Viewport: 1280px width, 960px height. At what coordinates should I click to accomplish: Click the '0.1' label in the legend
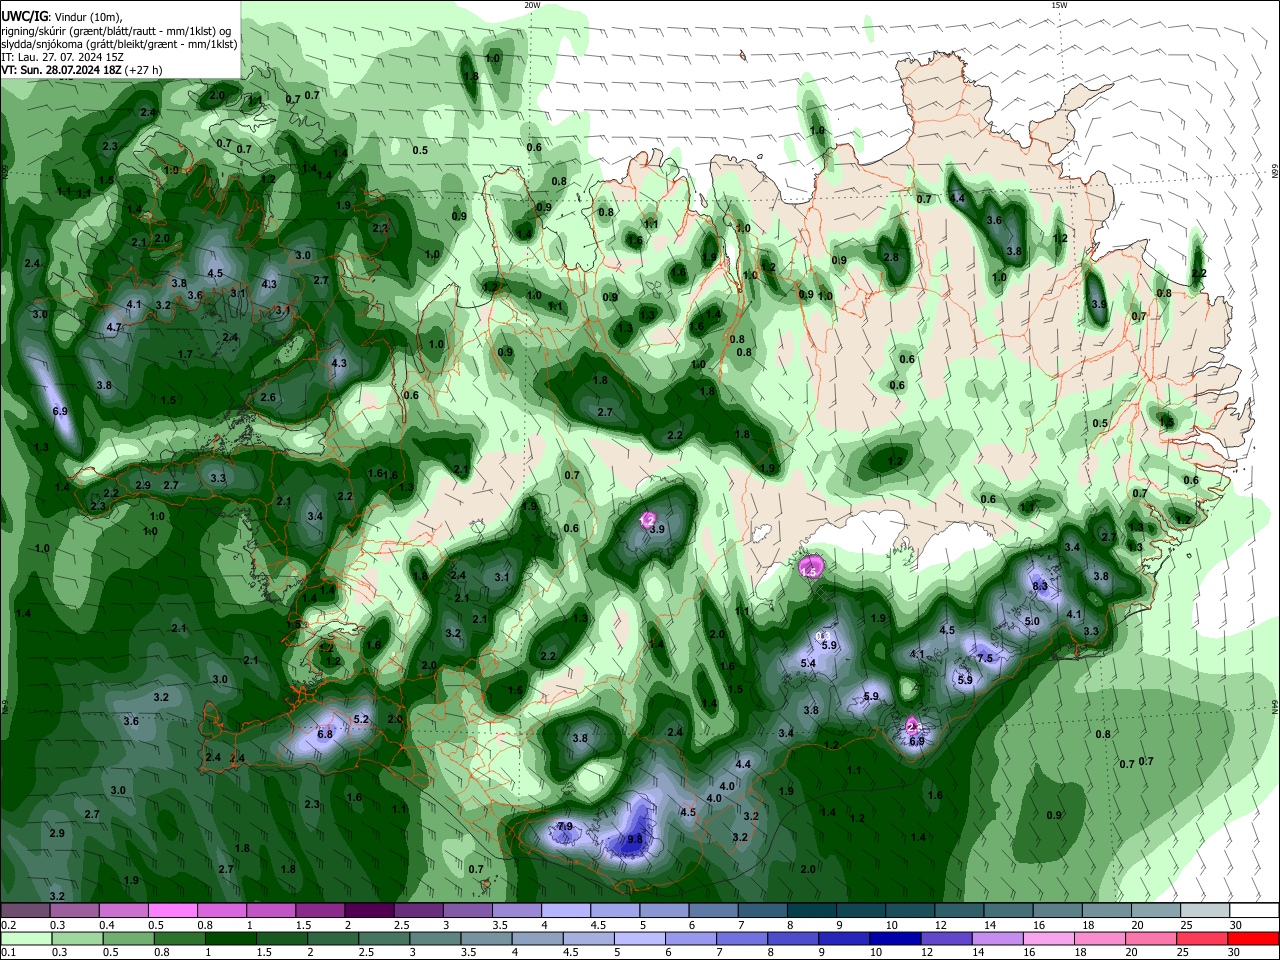pos(8,953)
